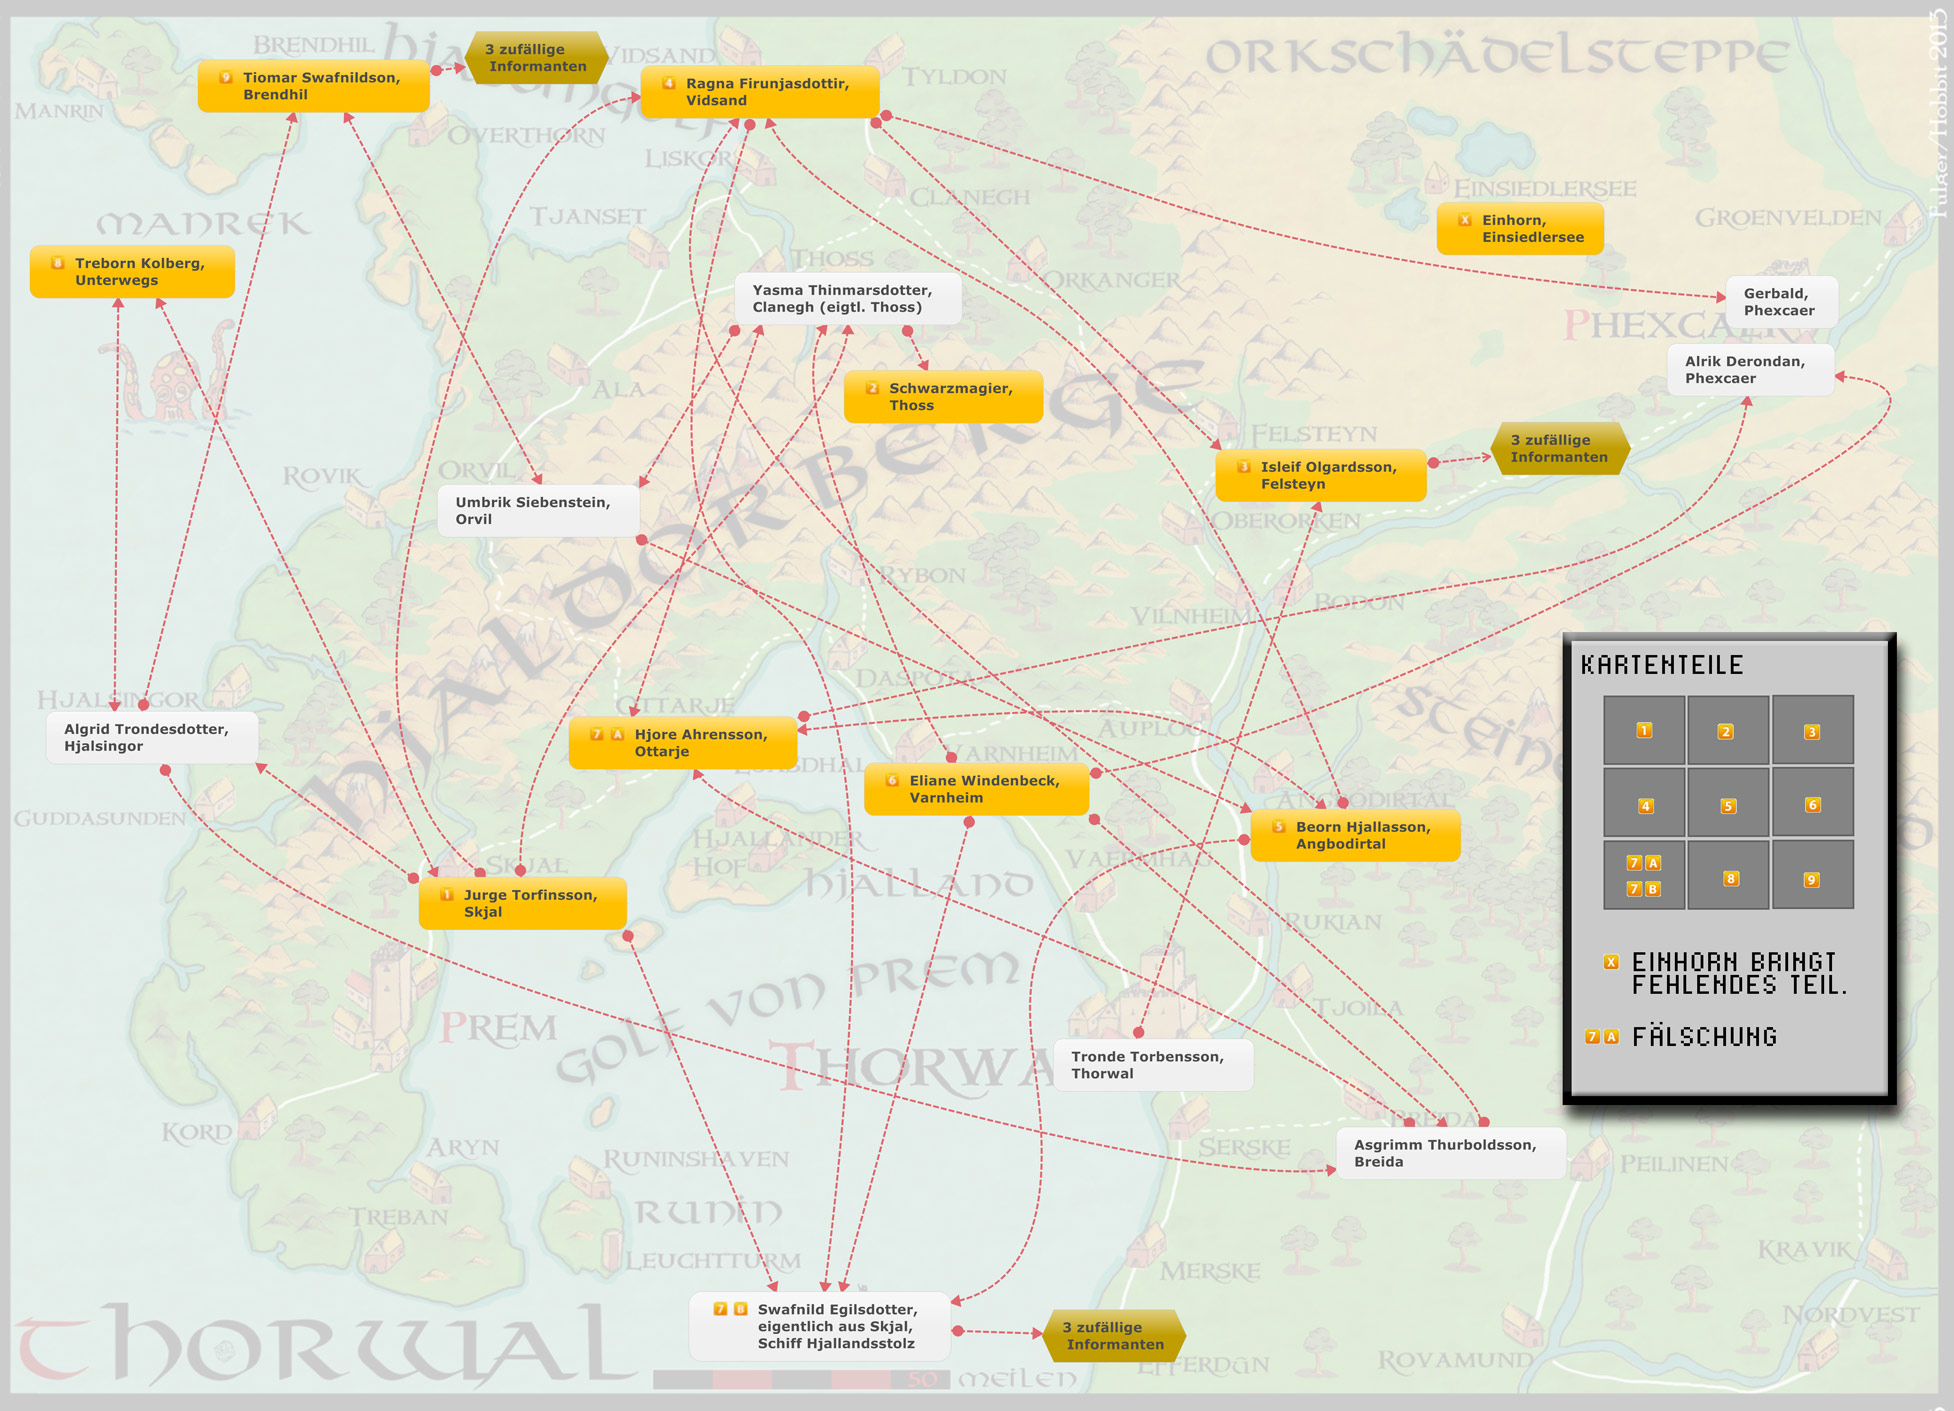Viewport: 1954px width, 1411px height.
Task: Click the Treborn Kolberg, Unterwegs node
Action: pos(132,271)
